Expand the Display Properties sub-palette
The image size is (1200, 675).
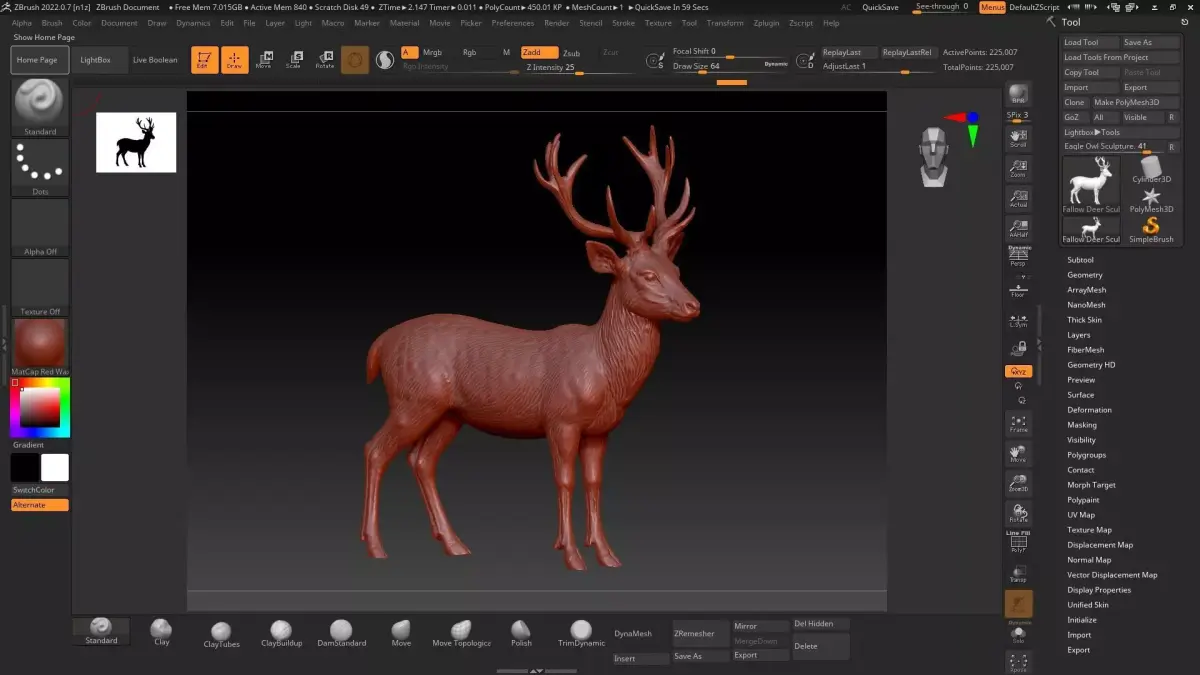pos(1099,590)
